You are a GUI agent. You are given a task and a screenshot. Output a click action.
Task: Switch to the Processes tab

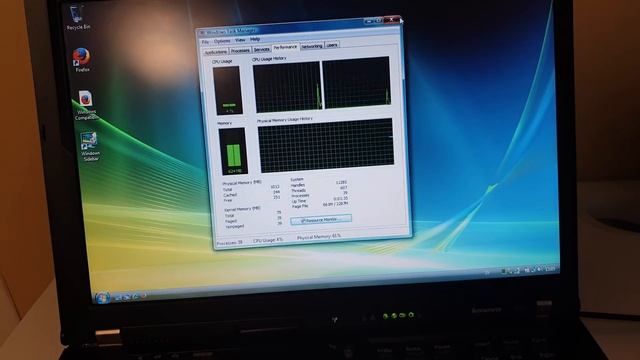240,51
